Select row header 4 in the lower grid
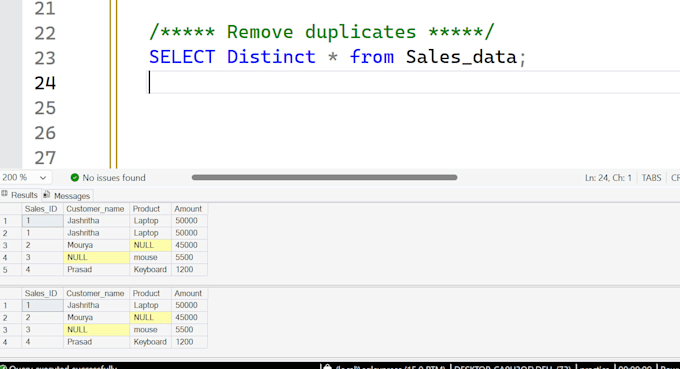Viewport: 680px width, 369px height. click(10, 342)
